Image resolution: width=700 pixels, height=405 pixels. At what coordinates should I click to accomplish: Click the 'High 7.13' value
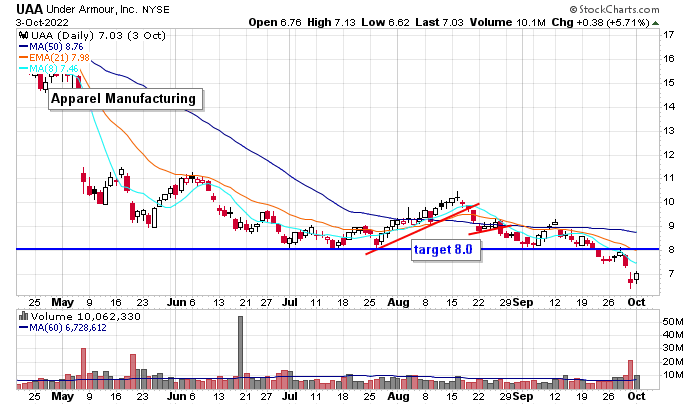[331, 22]
